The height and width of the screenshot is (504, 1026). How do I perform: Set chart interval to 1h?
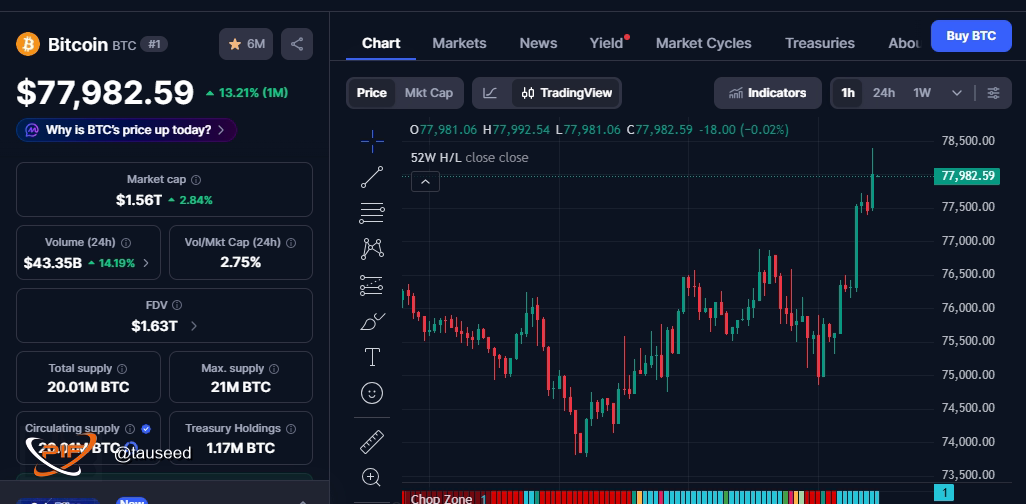848,93
